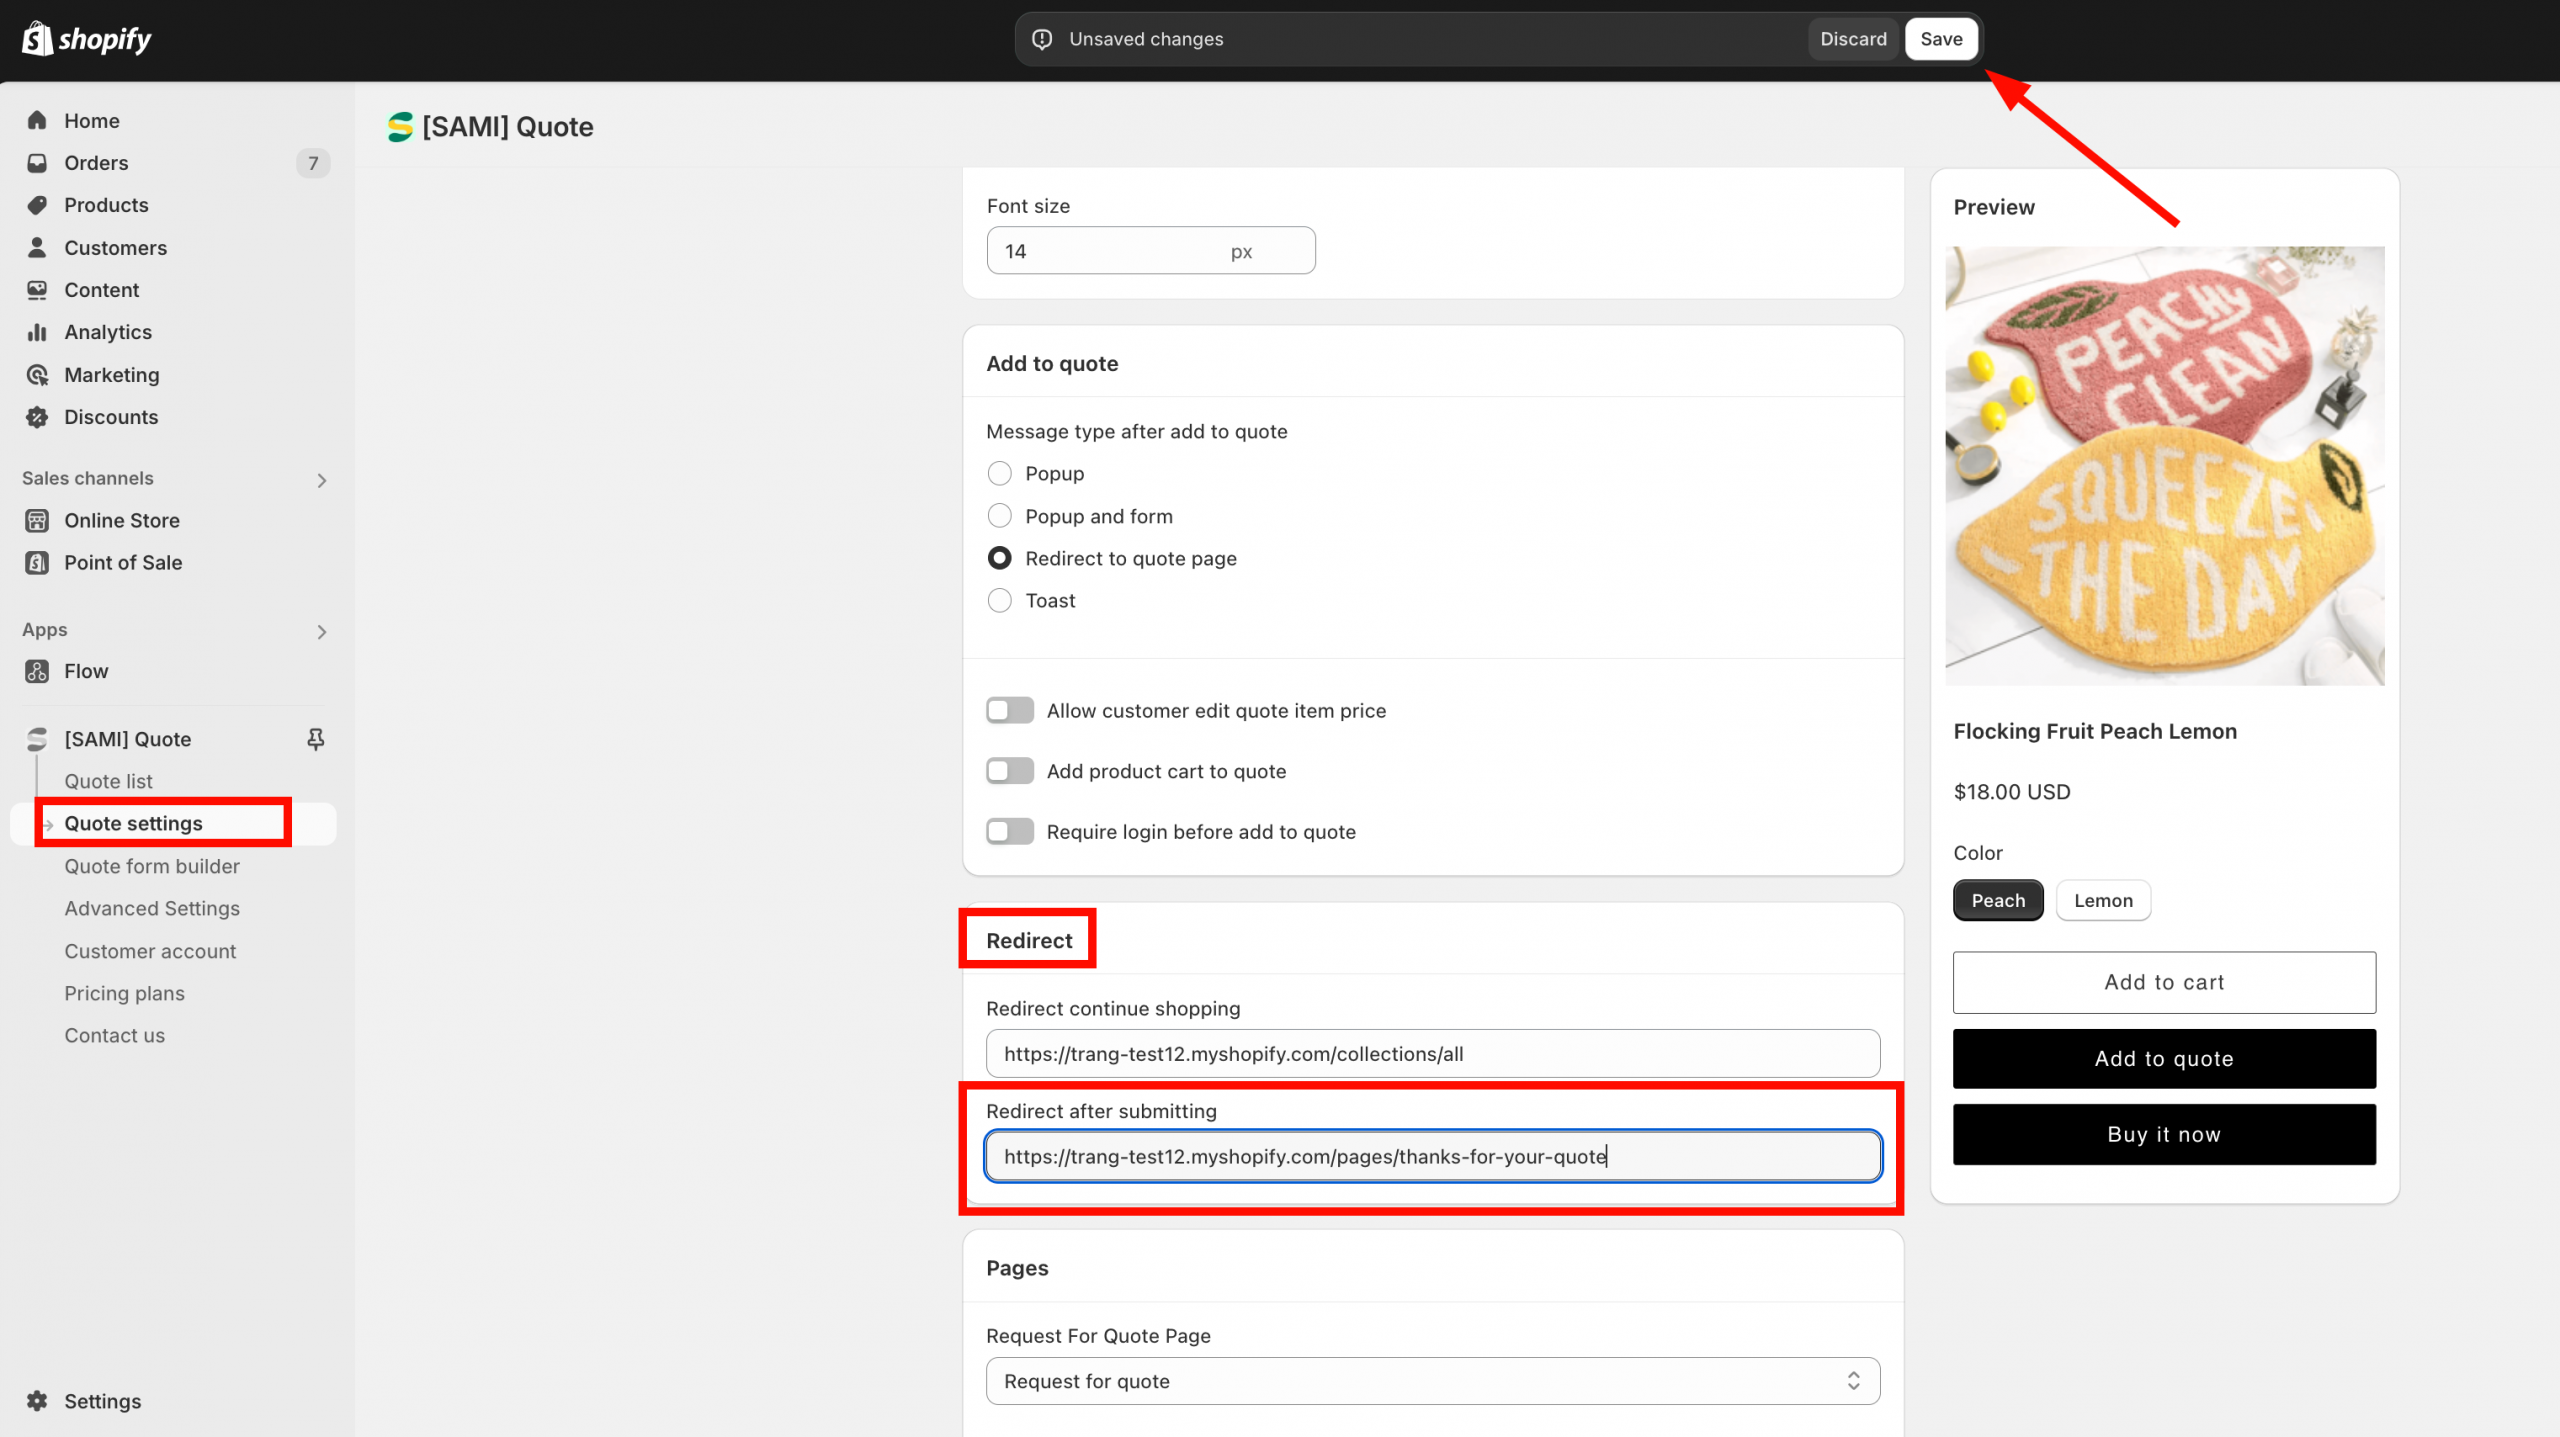Click the Point of Sale icon
This screenshot has height=1437, width=2560.
pos(37,562)
